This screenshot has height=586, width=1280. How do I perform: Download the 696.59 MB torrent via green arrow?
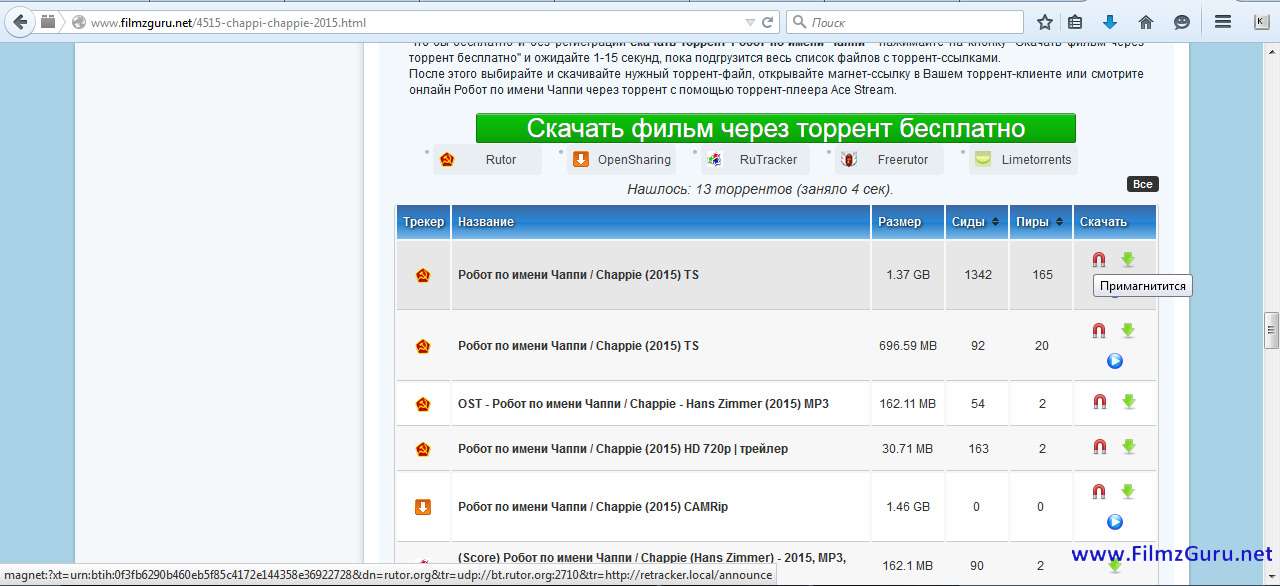tap(1128, 331)
